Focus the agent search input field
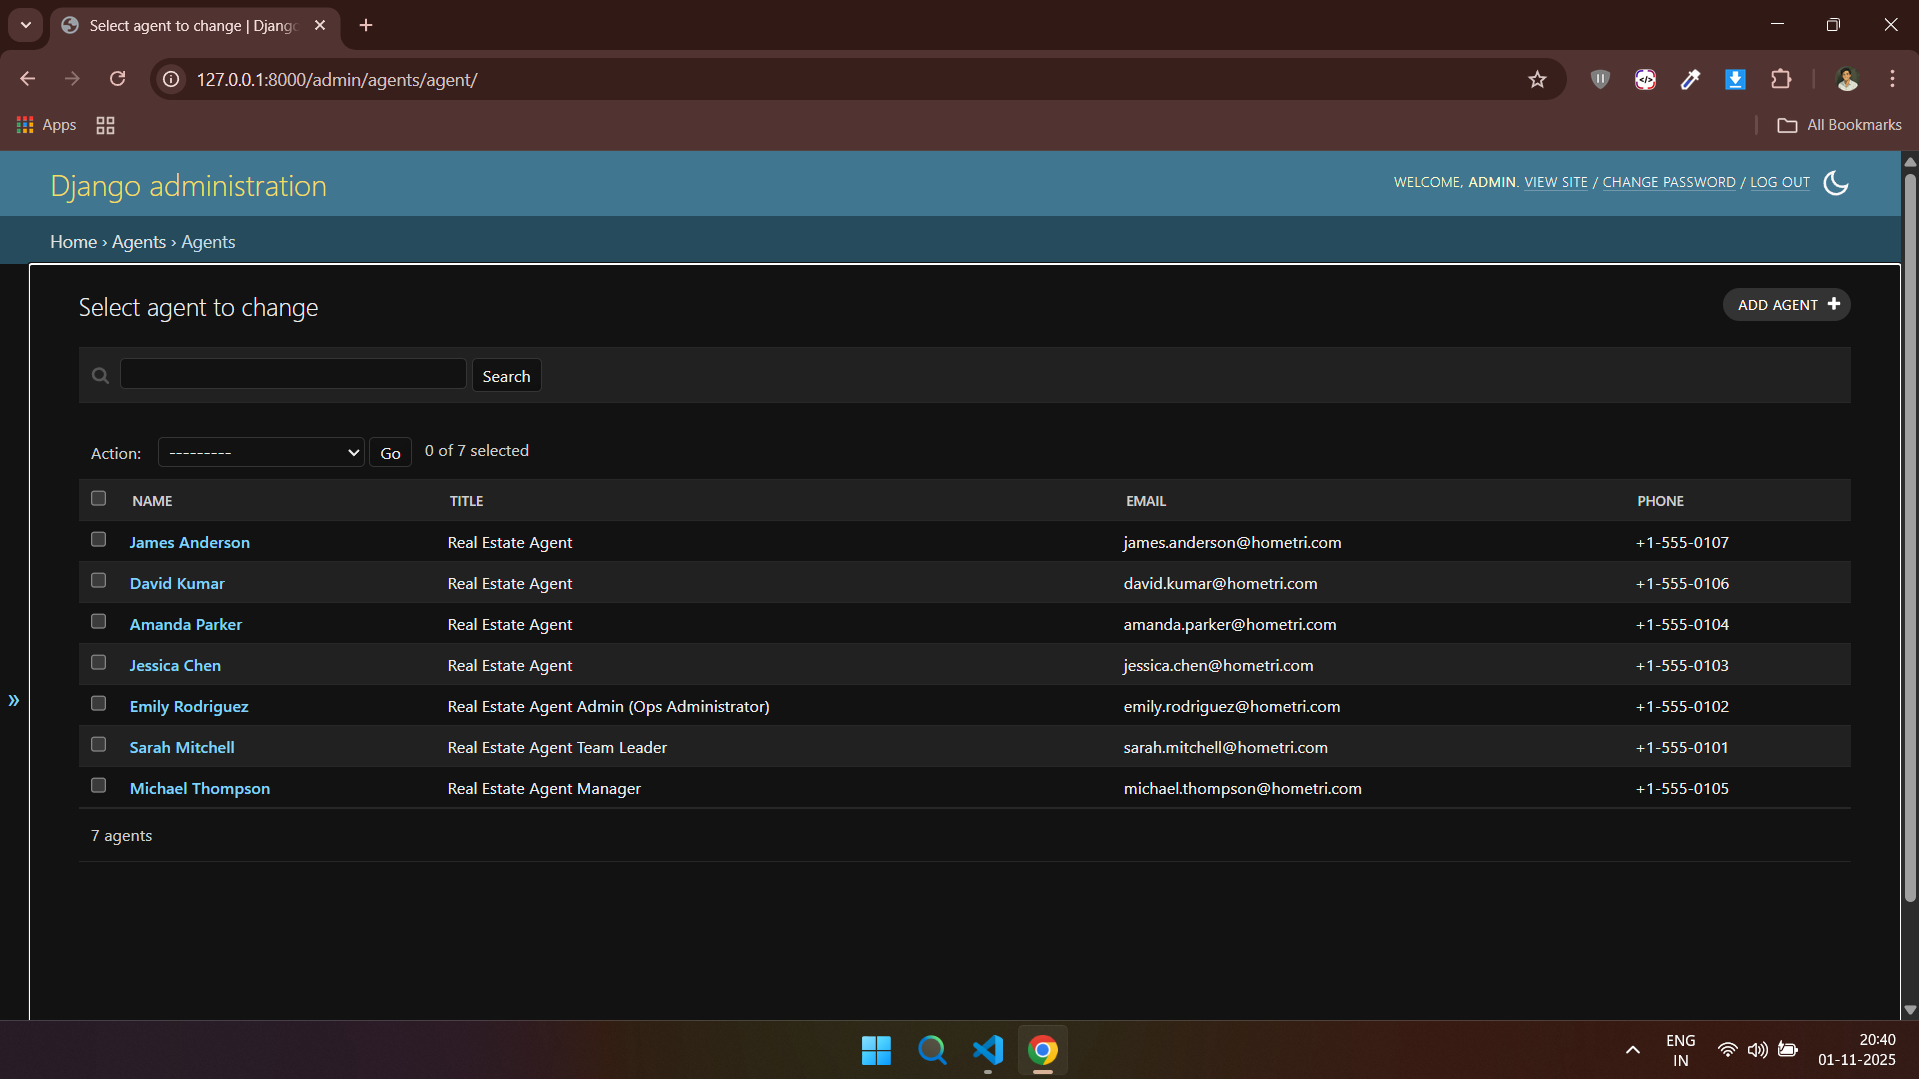Viewport: 1919px width, 1079px height. point(293,374)
